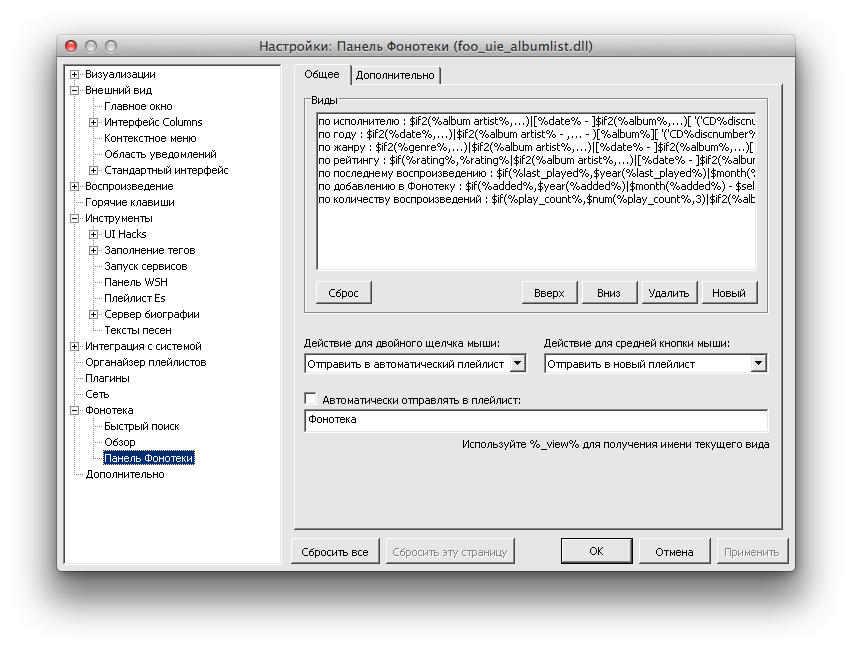The image size is (852, 650).
Task: Open the double-click action dropdown
Action: click(517, 364)
